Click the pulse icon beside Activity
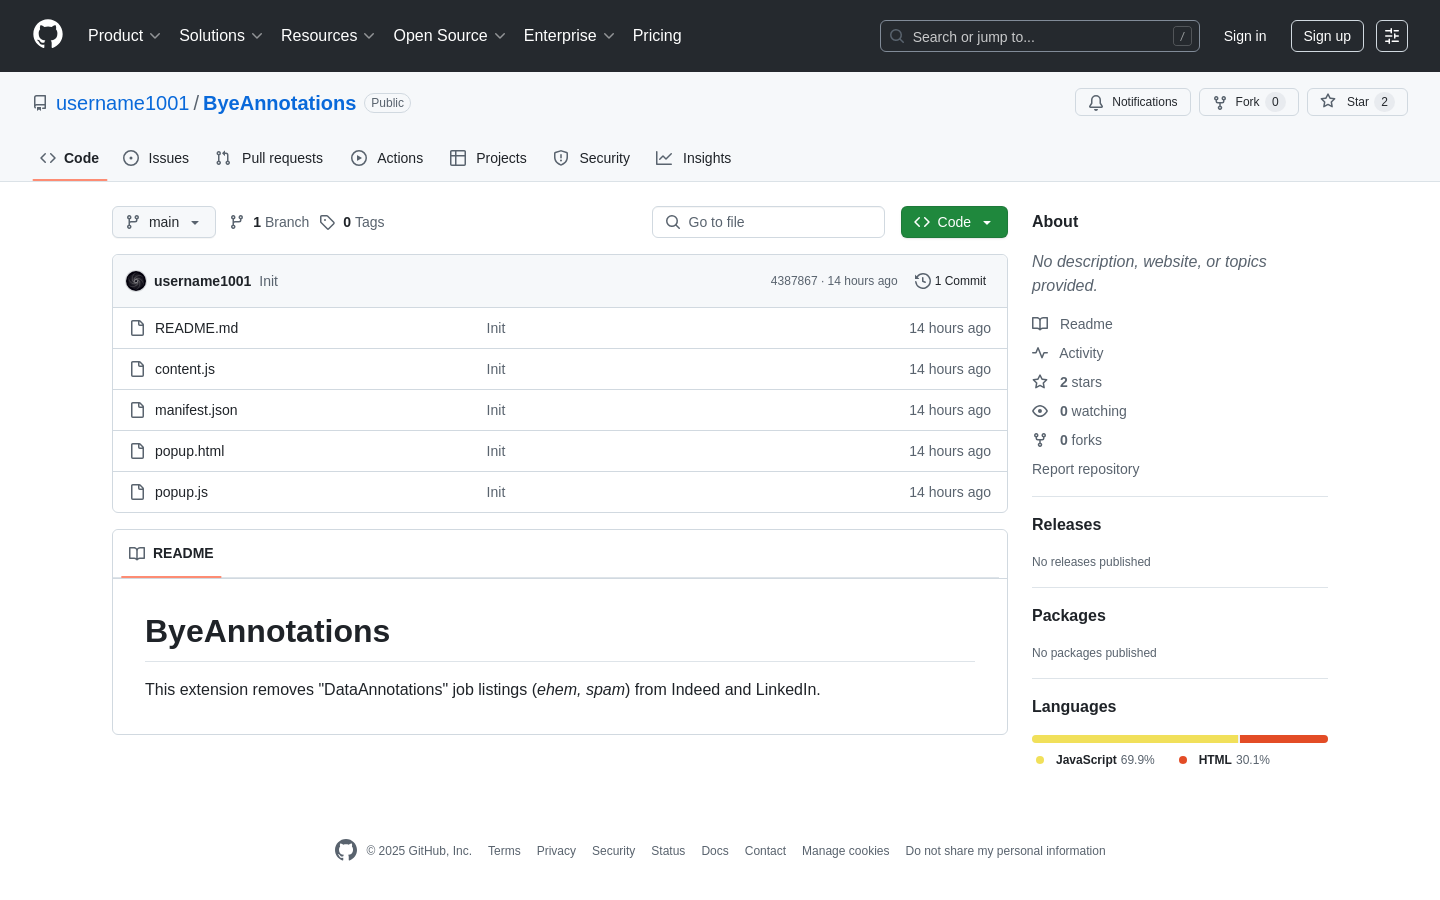 tap(1040, 353)
